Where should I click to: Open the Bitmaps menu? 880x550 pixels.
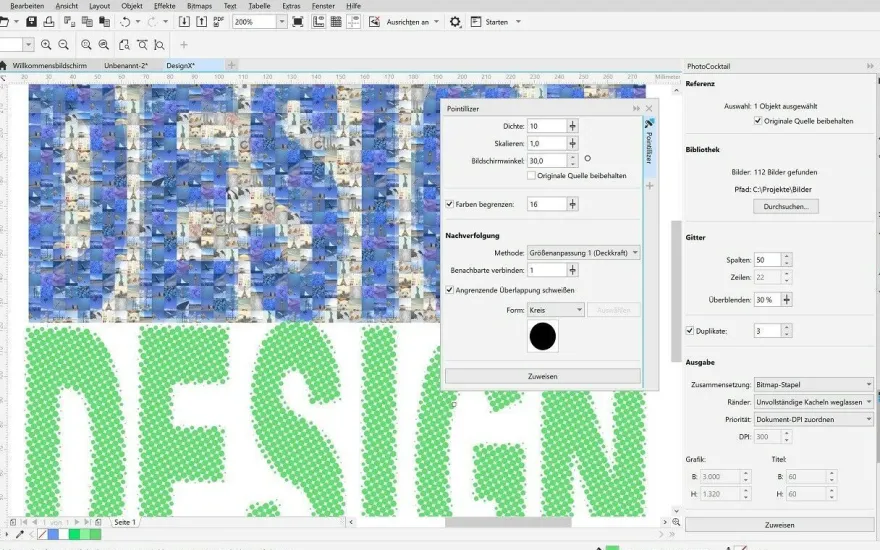[x=199, y=6]
